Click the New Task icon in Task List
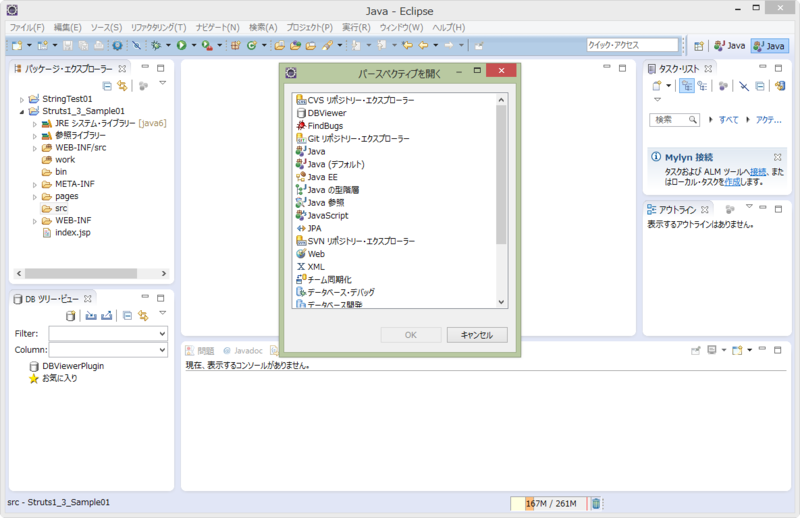Screen dimensions: 800x518 coord(657,86)
